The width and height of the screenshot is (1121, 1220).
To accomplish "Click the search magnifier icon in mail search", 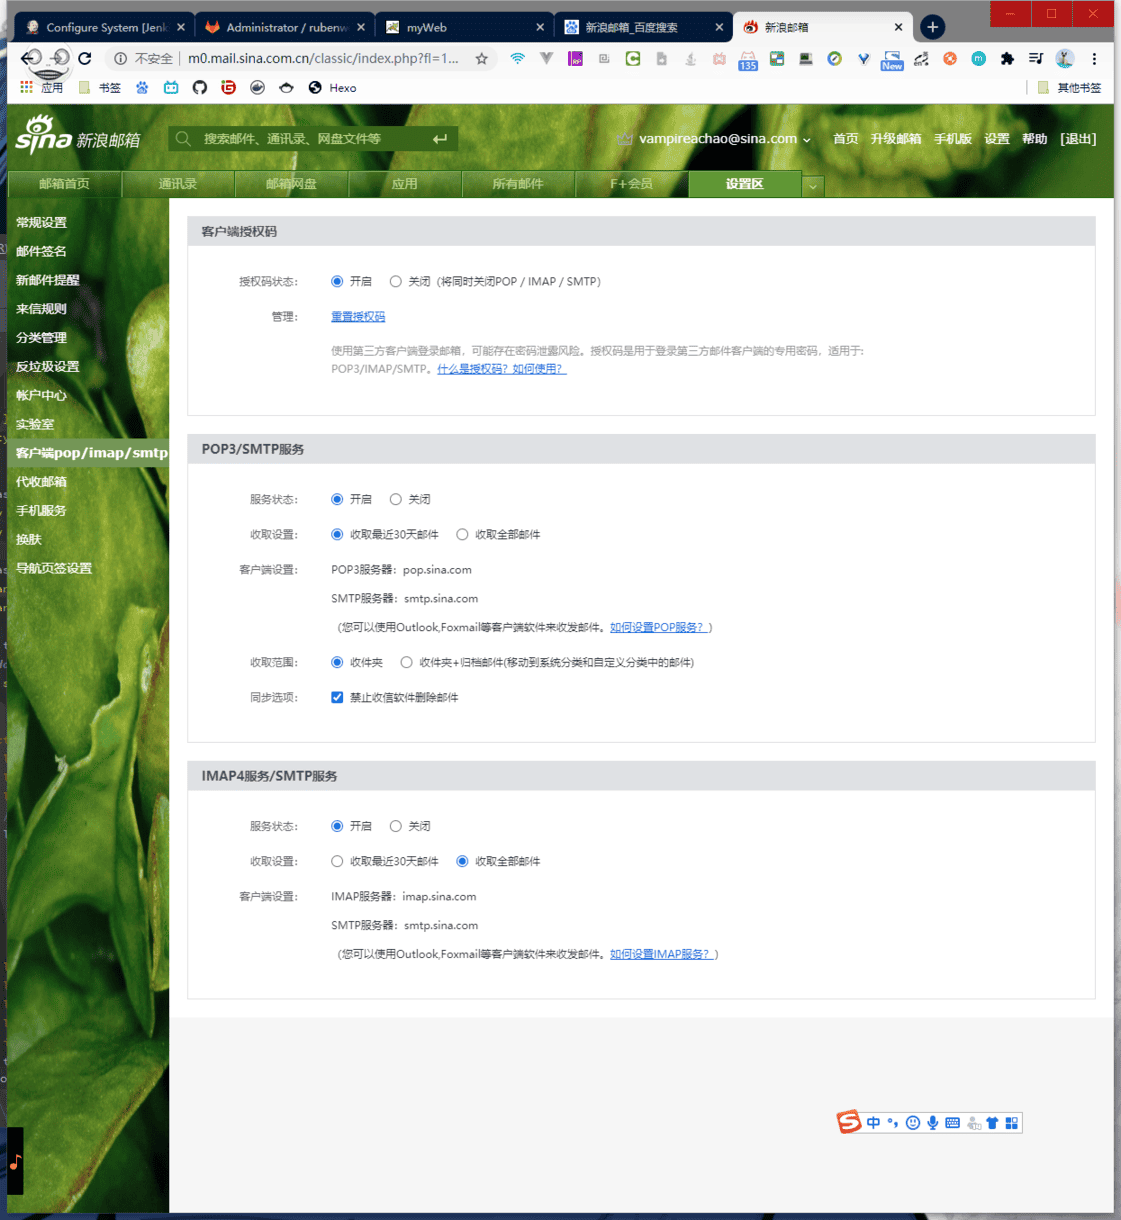I will 183,139.
